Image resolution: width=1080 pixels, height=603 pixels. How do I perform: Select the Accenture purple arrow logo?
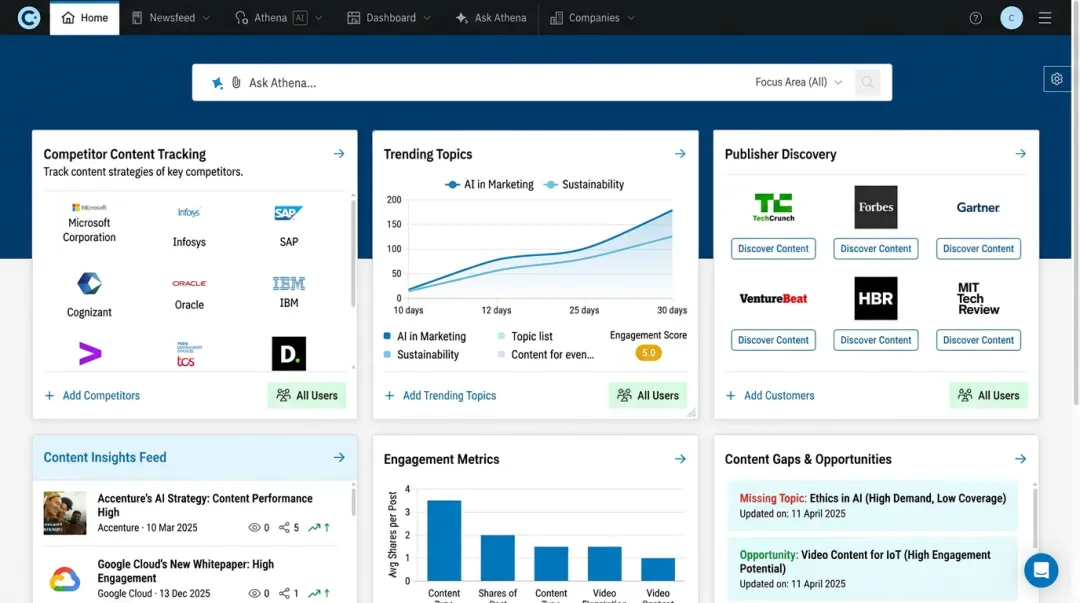point(90,354)
